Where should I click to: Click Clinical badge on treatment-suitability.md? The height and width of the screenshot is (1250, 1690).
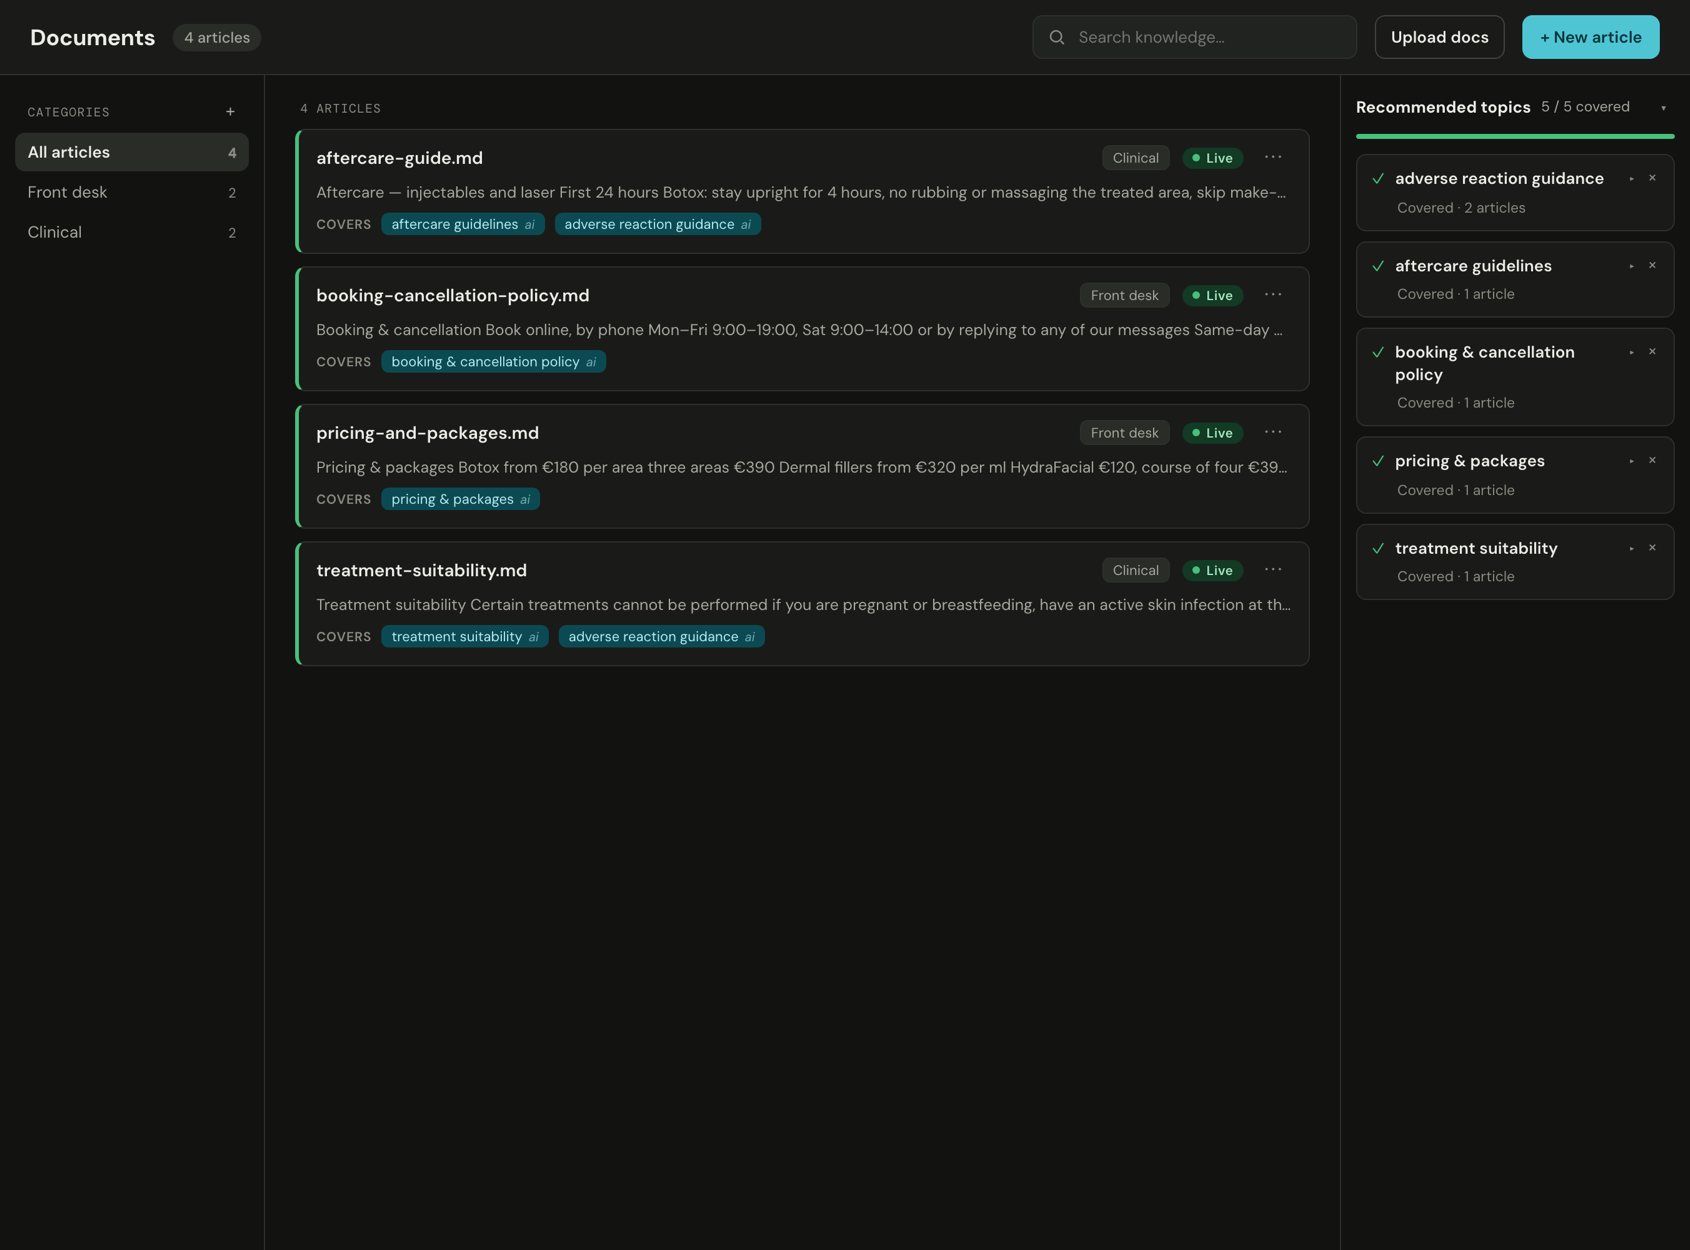1135,570
